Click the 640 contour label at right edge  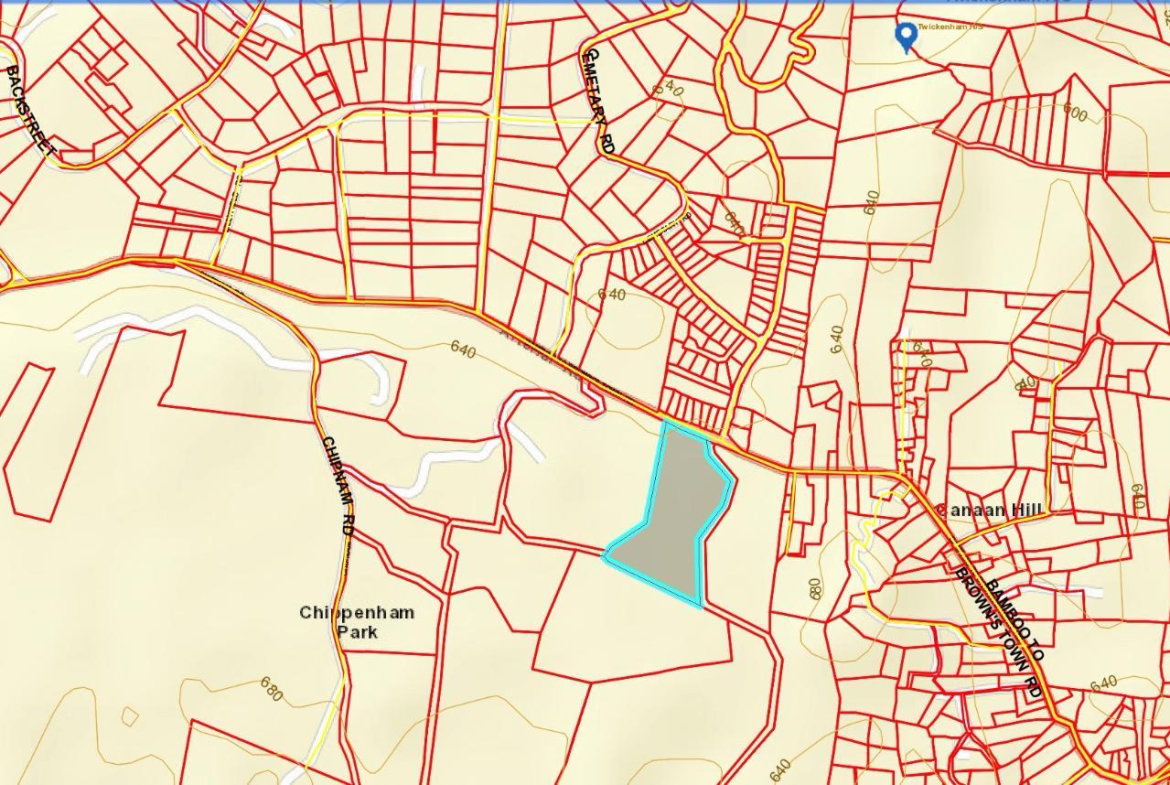click(x=1137, y=497)
